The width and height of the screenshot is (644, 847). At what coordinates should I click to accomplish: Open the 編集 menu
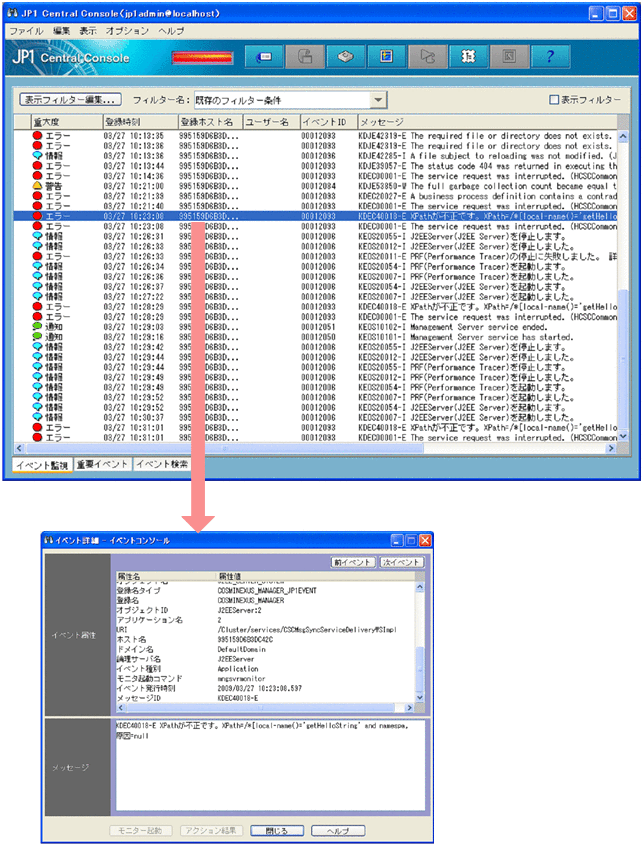point(62,31)
